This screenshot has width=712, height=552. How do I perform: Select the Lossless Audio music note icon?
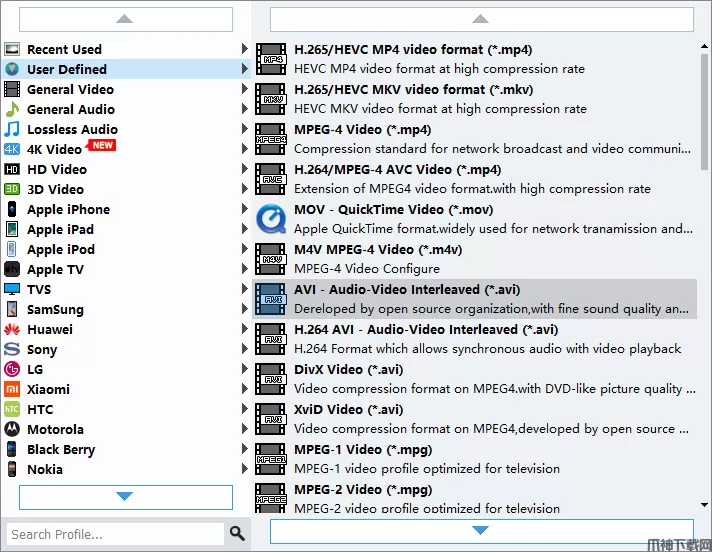(x=12, y=129)
